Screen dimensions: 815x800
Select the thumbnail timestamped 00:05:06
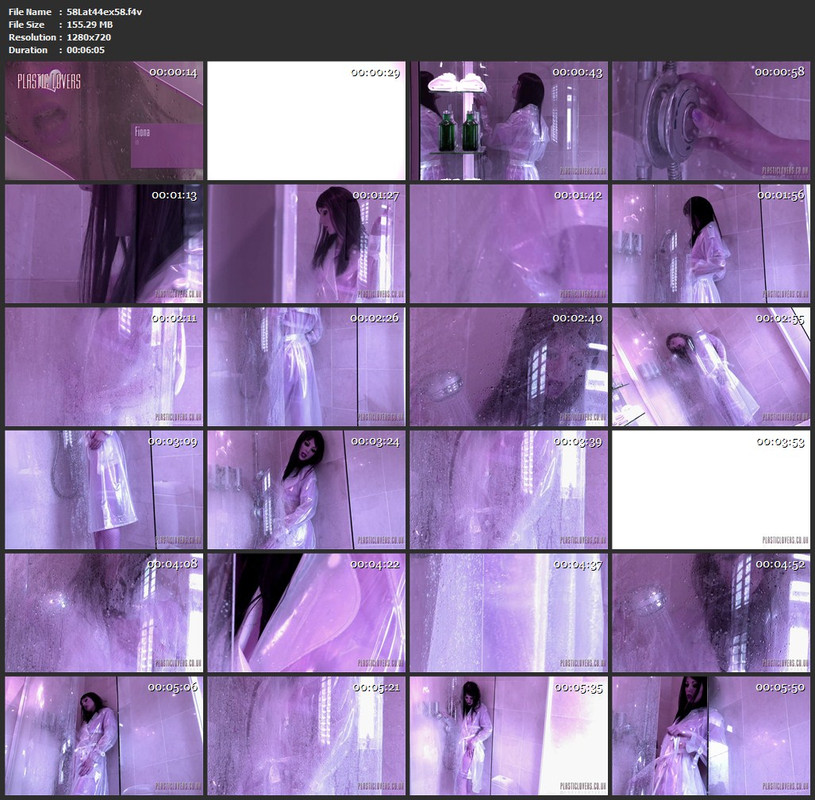[x=104, y=736]
